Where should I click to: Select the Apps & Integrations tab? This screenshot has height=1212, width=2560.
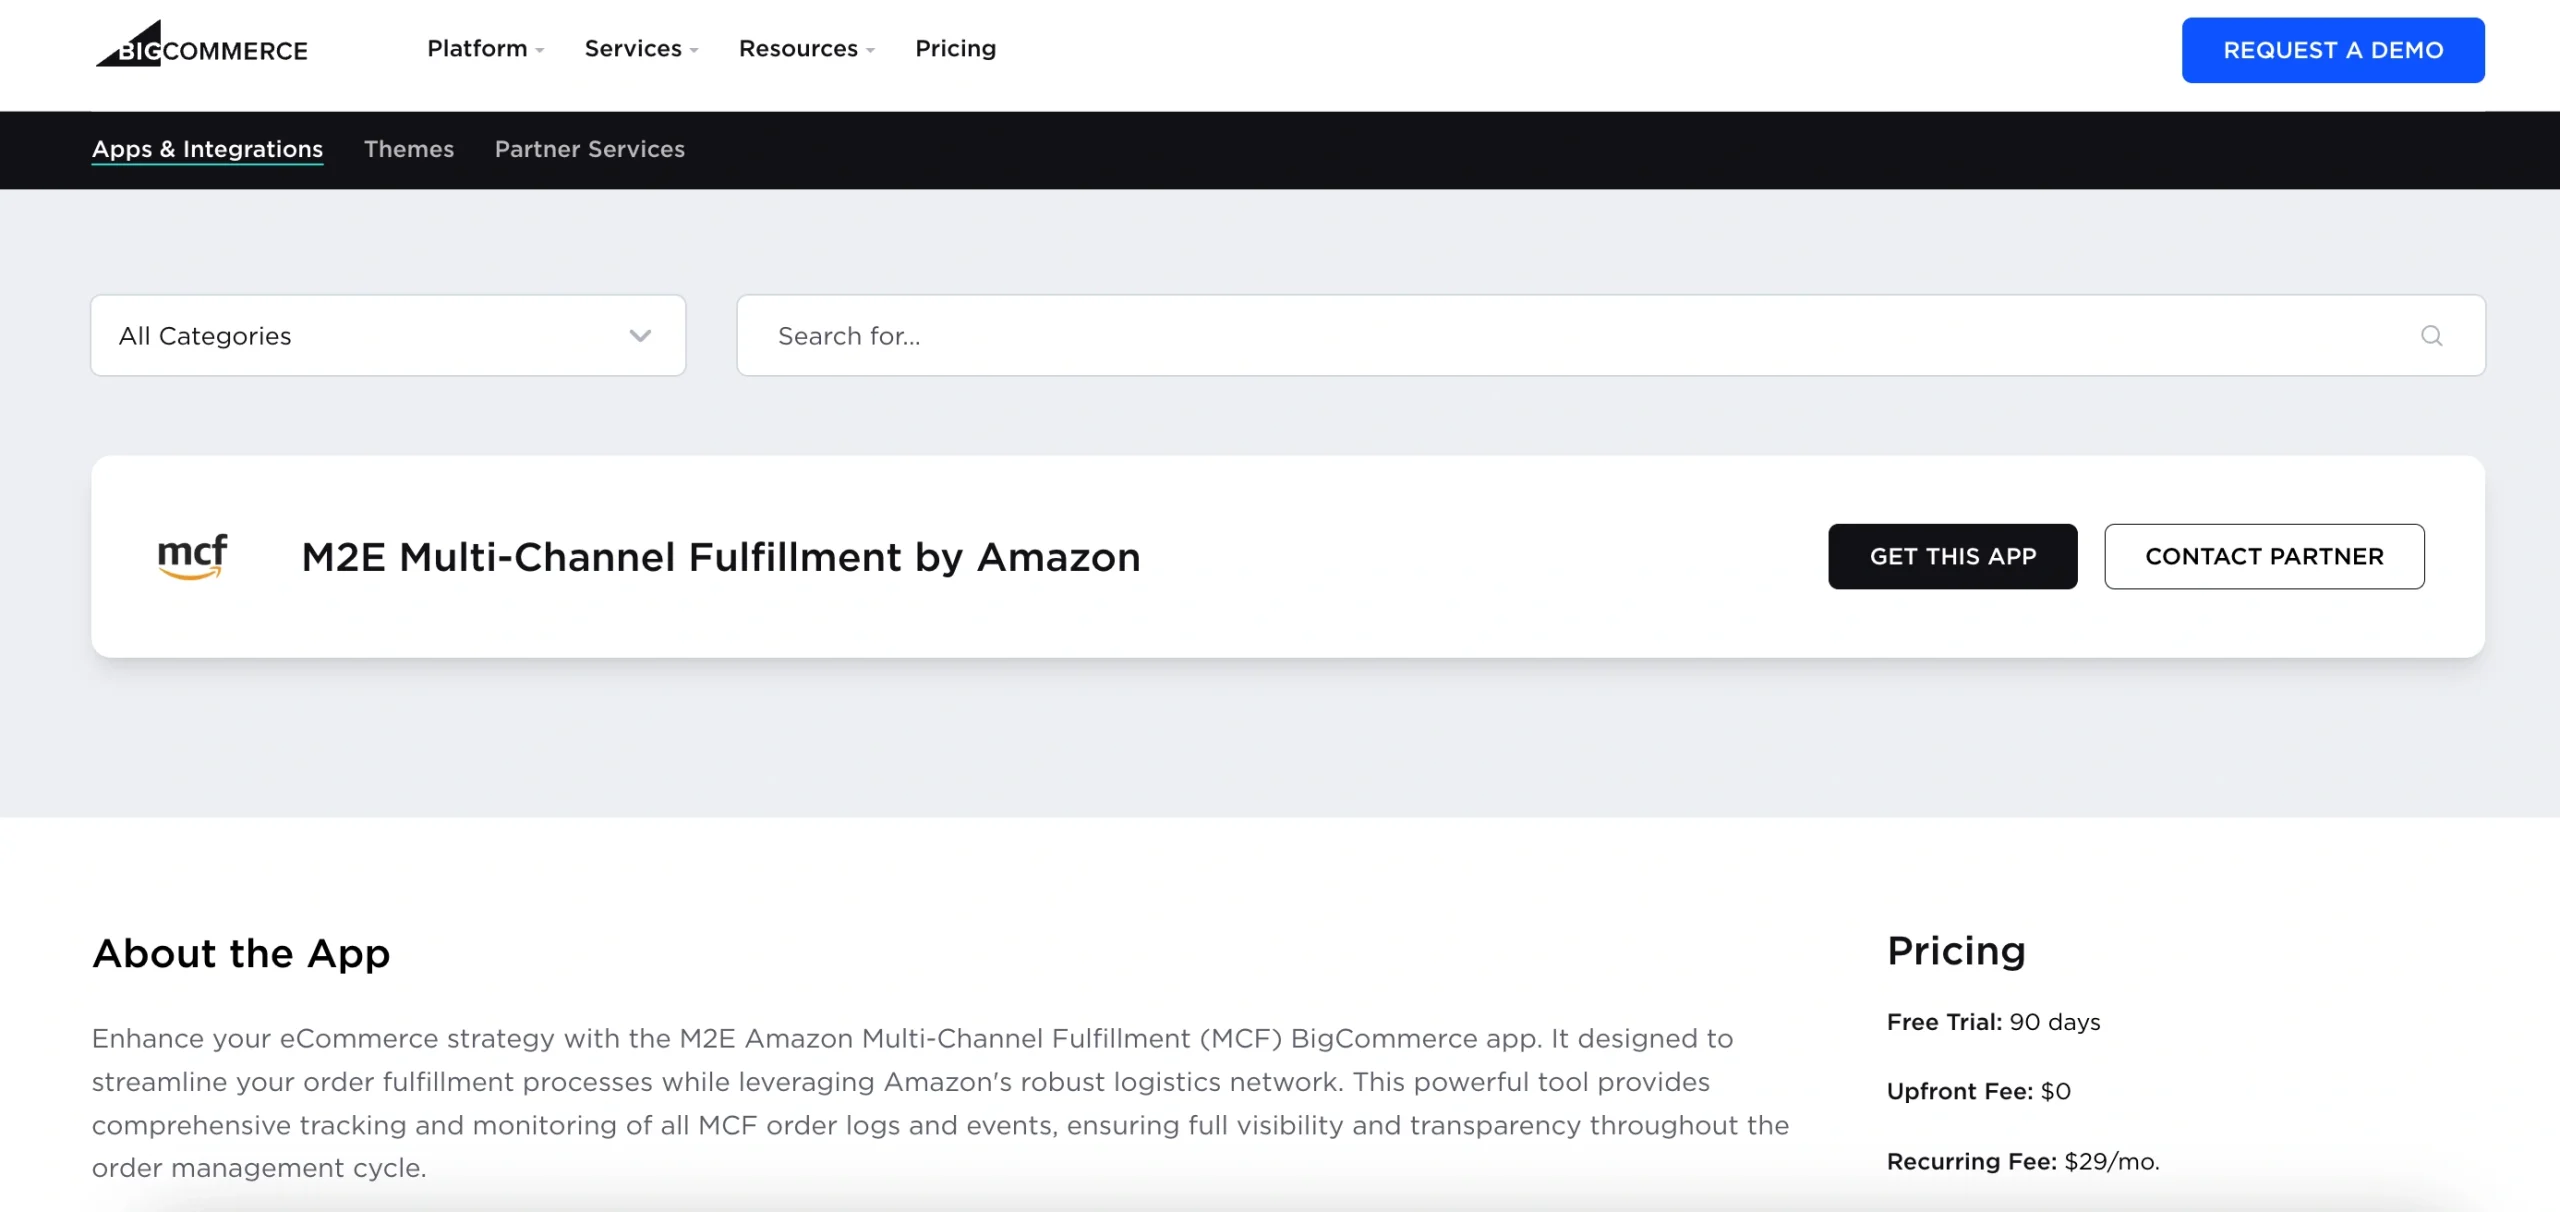(207, 149)
